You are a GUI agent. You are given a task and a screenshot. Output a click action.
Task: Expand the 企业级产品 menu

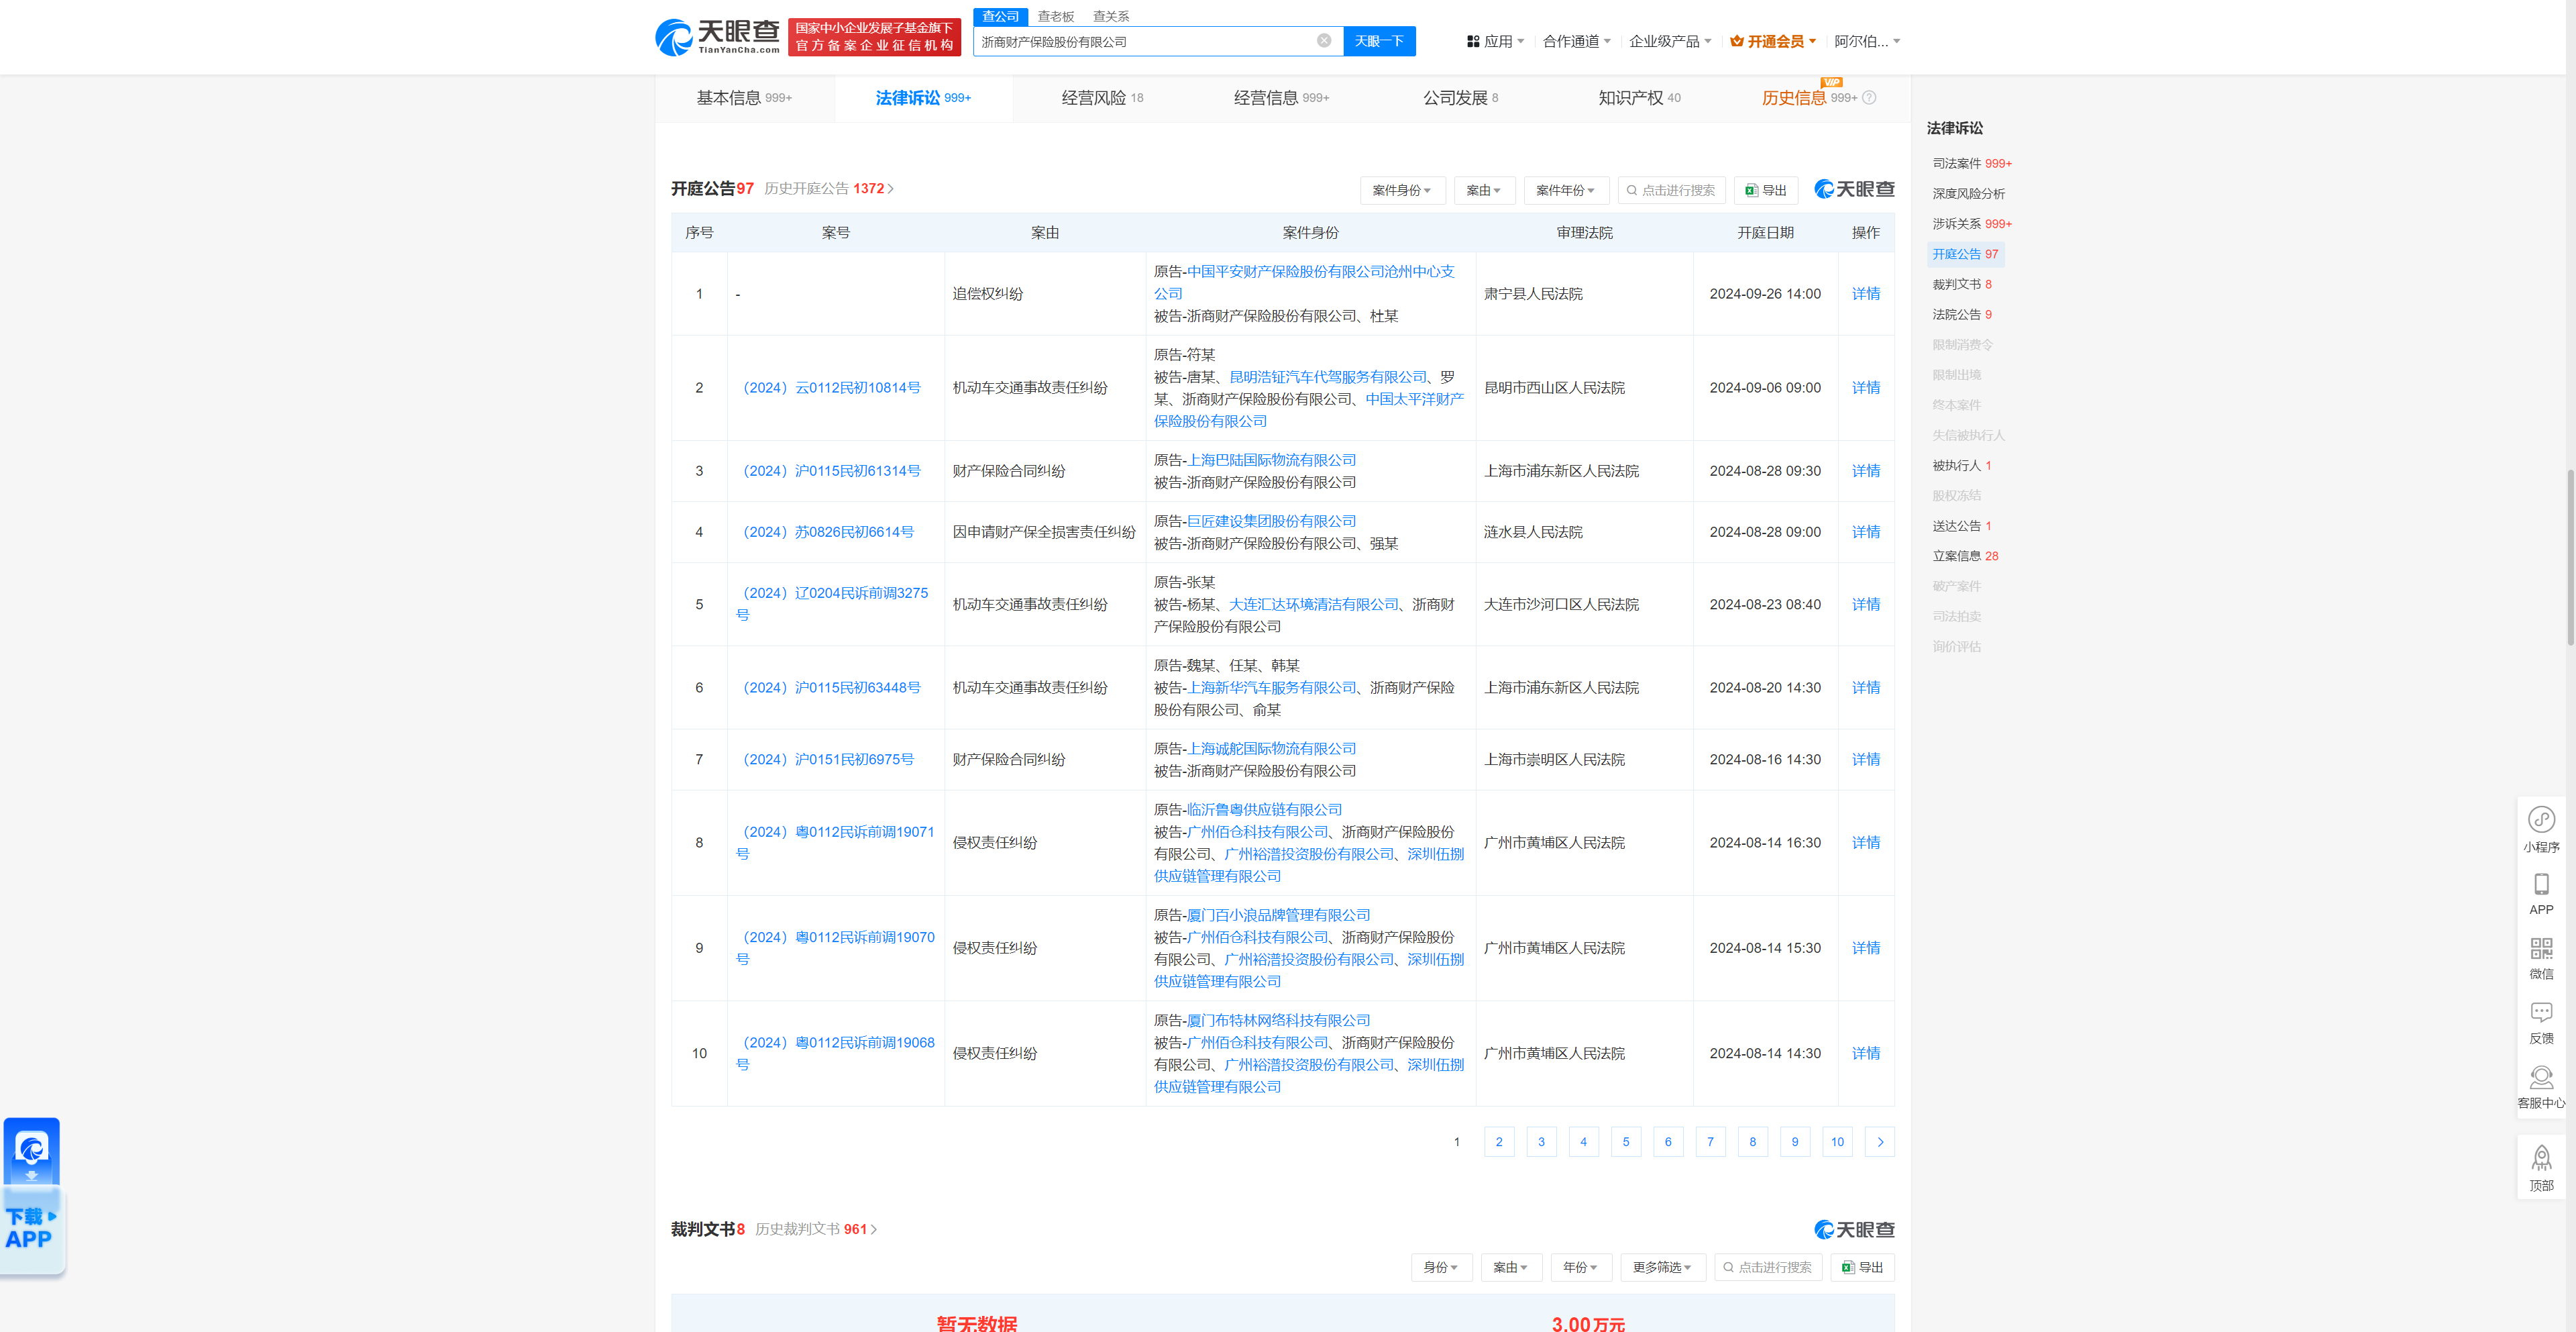pyautogui.click(x=1669, y=41)
